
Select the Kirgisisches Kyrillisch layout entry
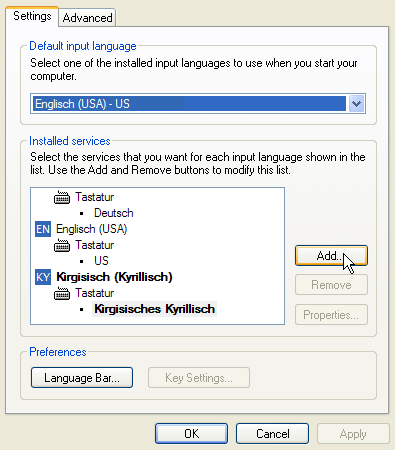tap(154, 309)
